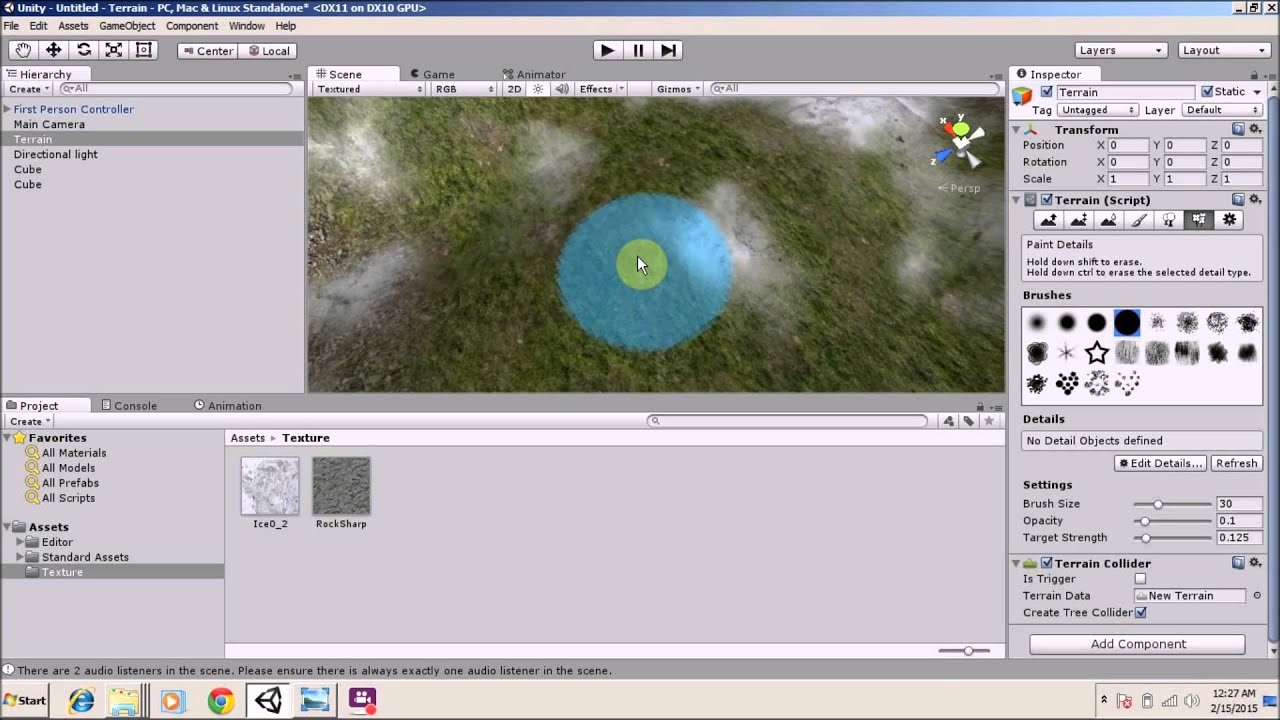This screenshot has width=1280, height=720.
Task: Open Terrain Script component gear menu
Action: coord(1255,200)
